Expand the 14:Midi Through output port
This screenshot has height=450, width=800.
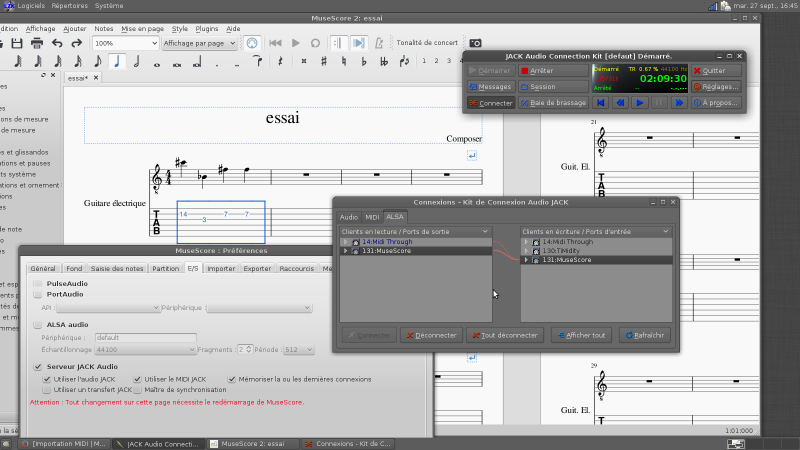point(345,242)
